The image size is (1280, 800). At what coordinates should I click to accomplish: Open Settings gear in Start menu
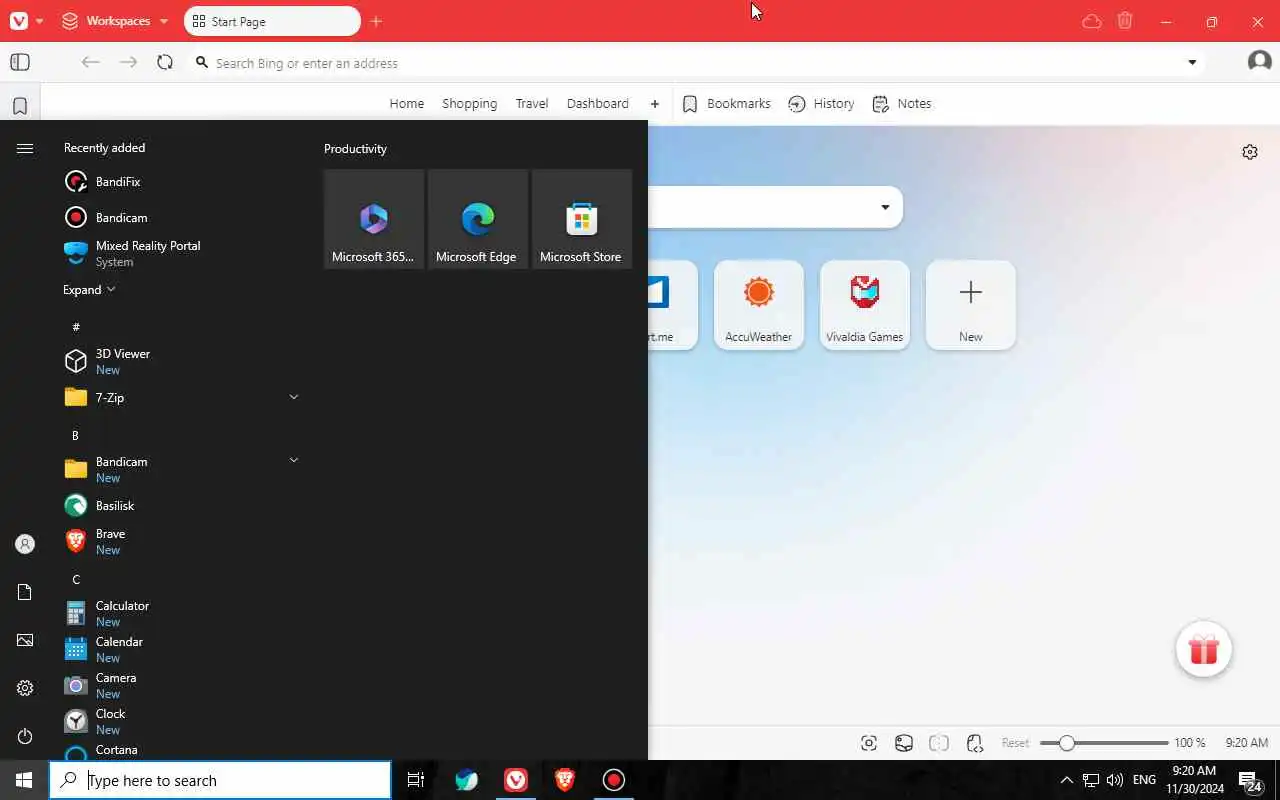(x=25, y=688)
